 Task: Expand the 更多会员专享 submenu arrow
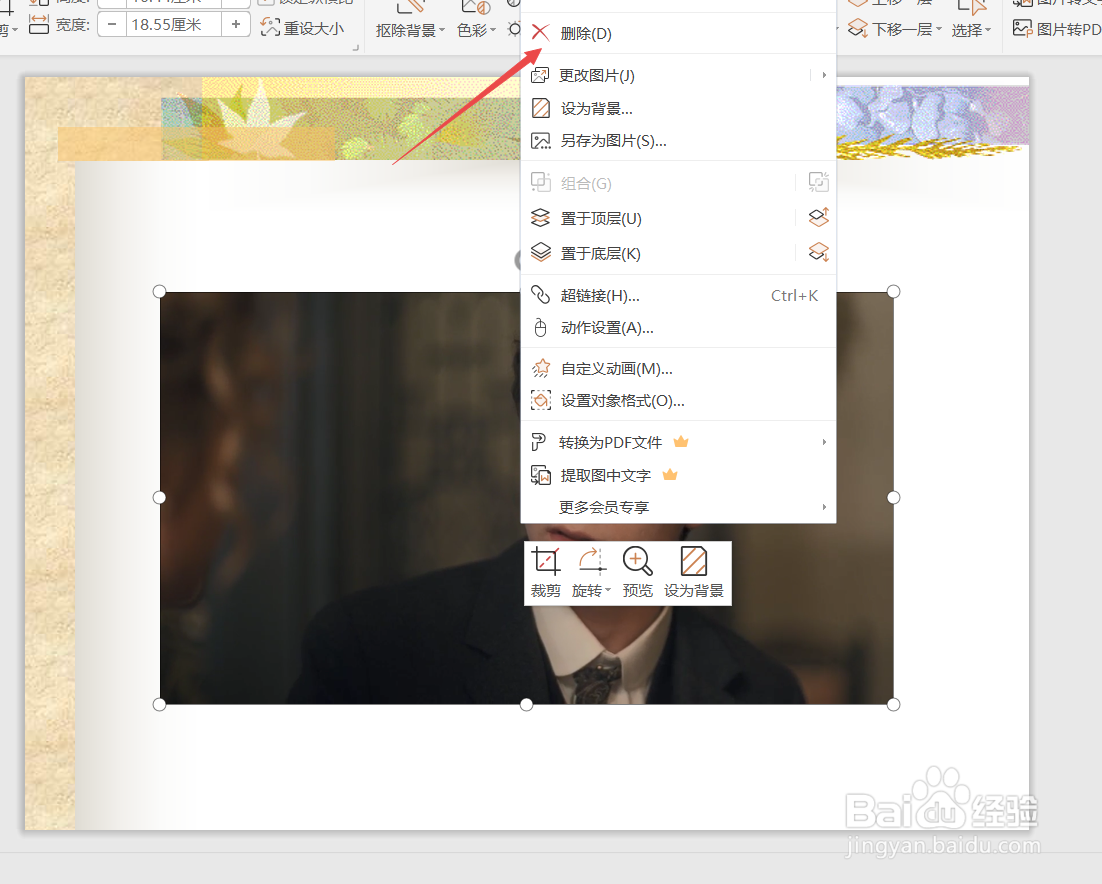point(824,507)
